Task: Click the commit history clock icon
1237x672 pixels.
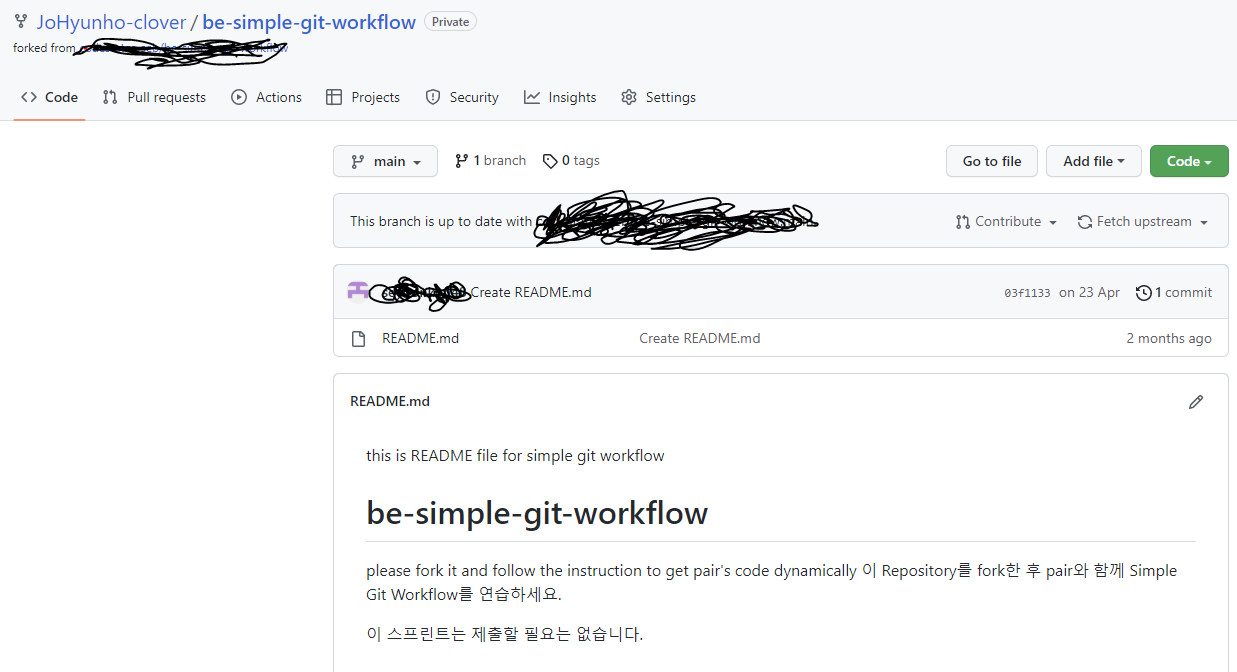Action: click(x=1143, y=293)
